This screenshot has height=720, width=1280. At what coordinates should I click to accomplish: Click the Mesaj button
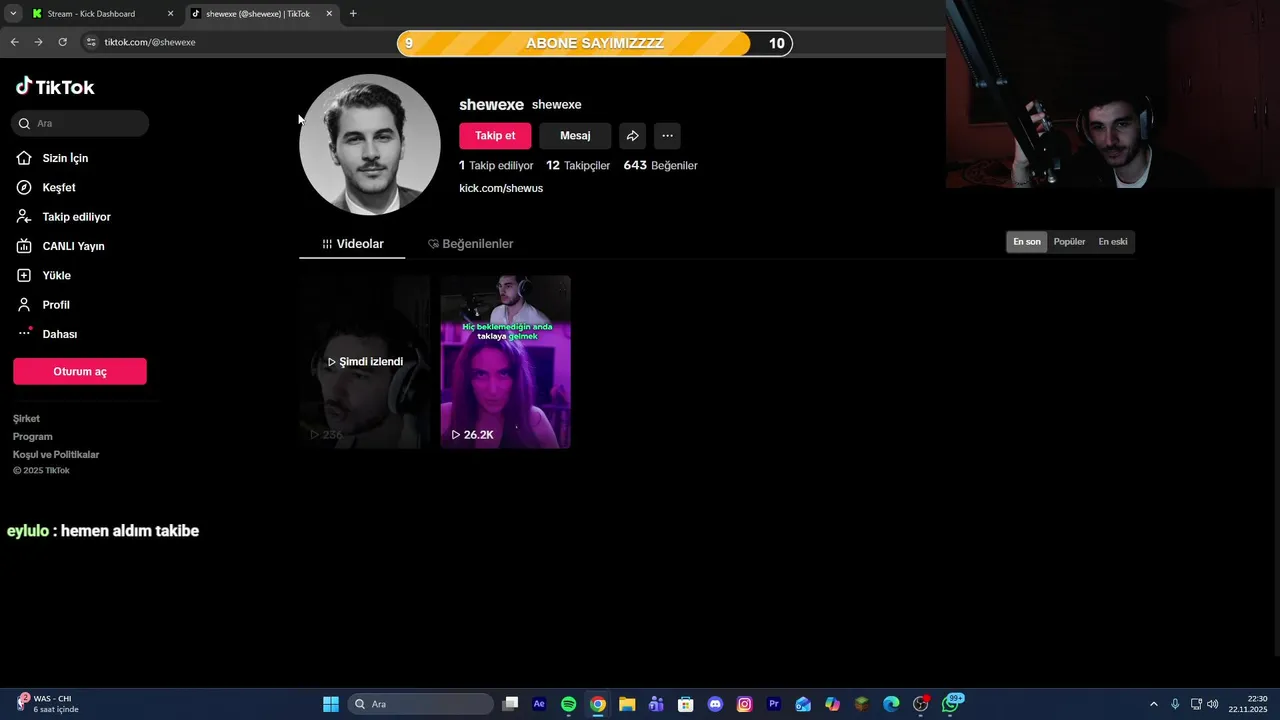[575, 136]
